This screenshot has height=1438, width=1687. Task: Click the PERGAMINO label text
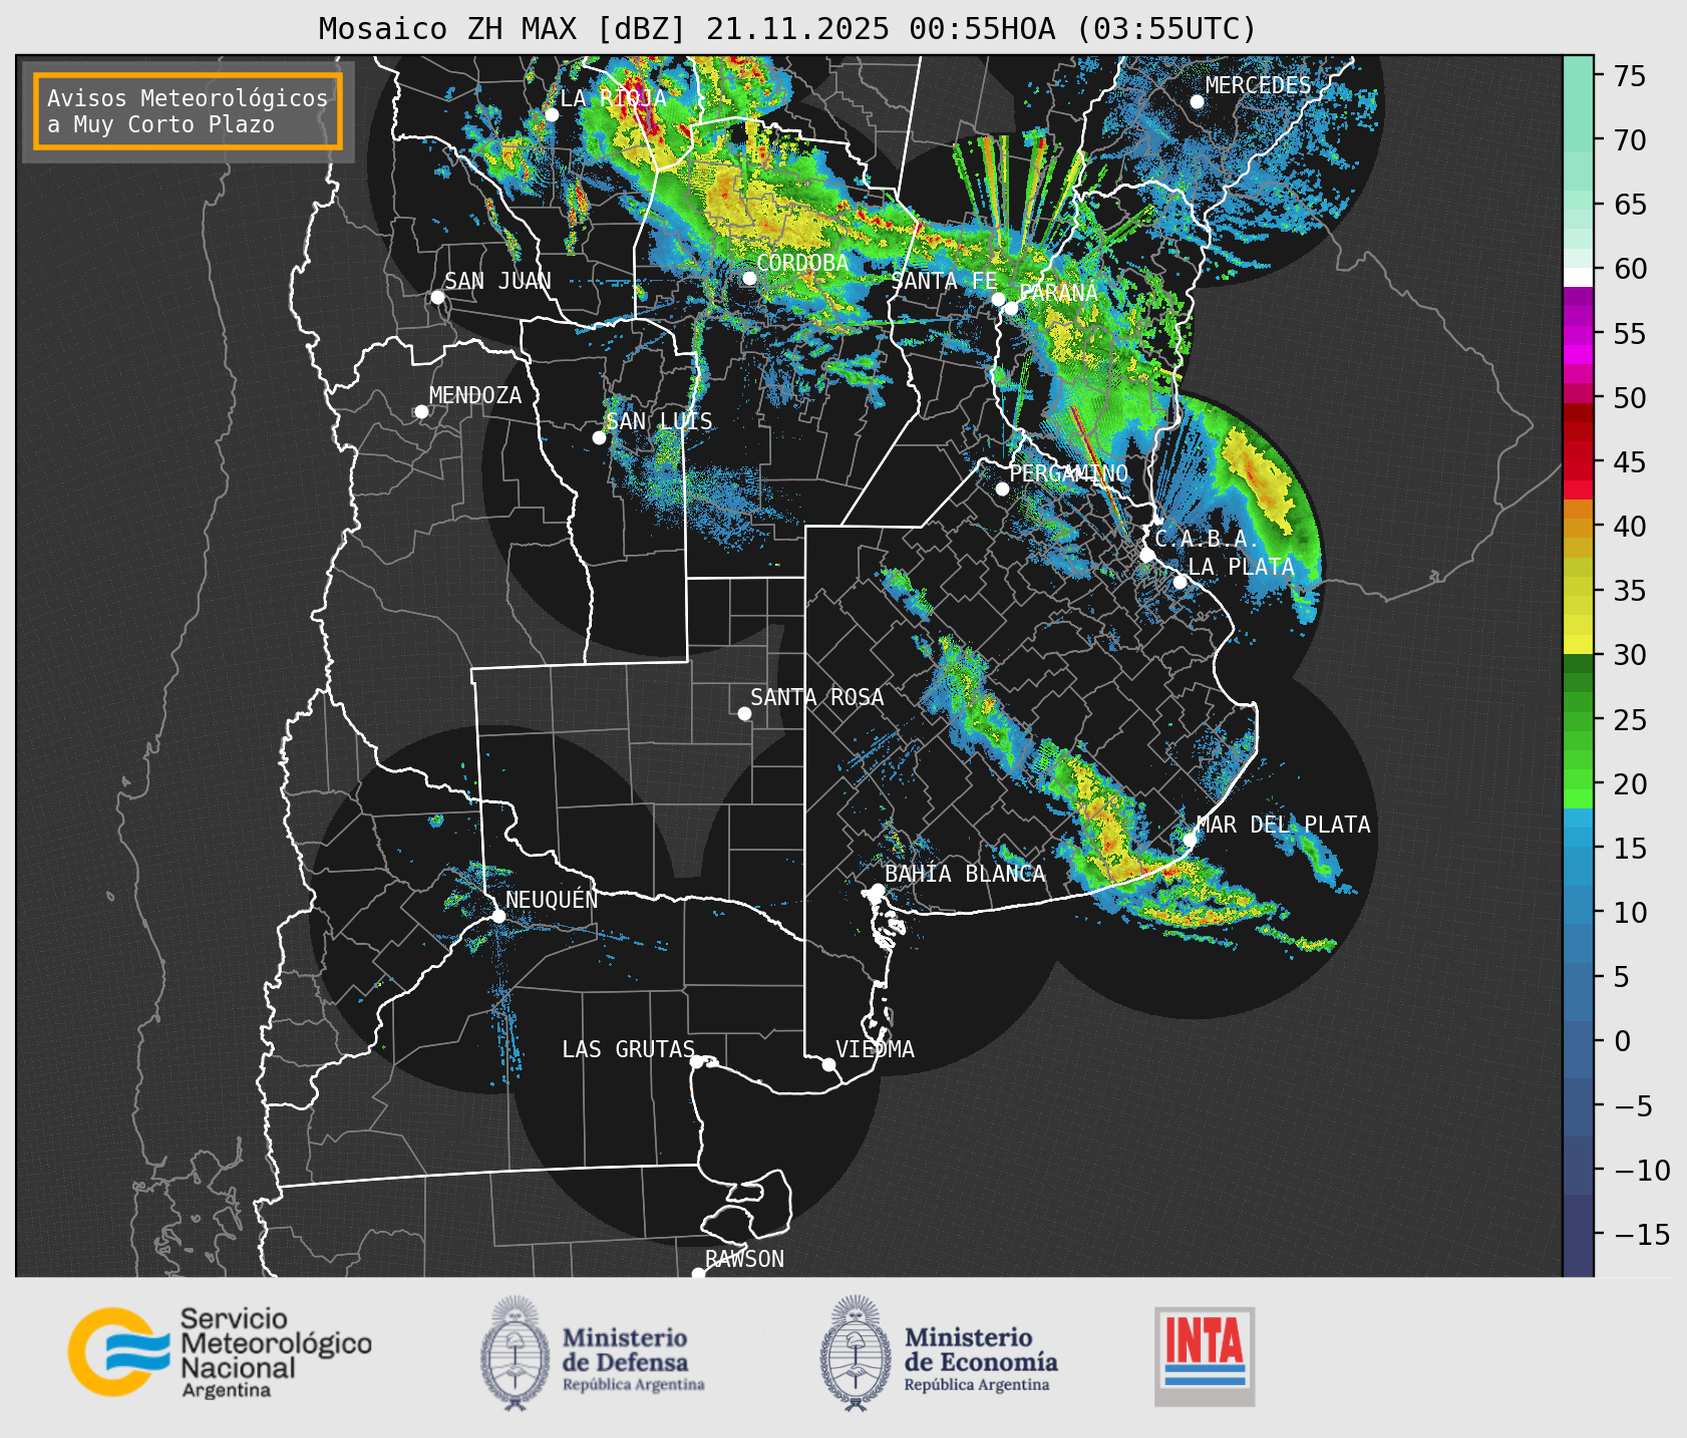coord(1069,473)
